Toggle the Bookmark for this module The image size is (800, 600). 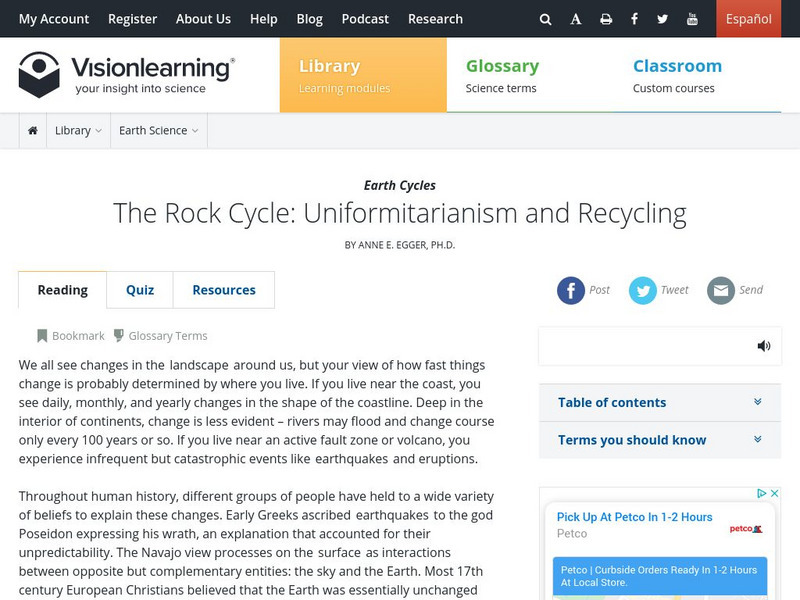click(70, 336)
